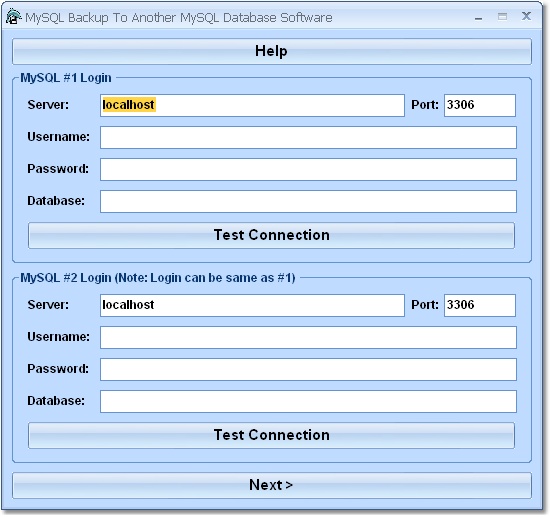
Task: Focus the MySQL #2 Password field
Action: tap(308, 369)
